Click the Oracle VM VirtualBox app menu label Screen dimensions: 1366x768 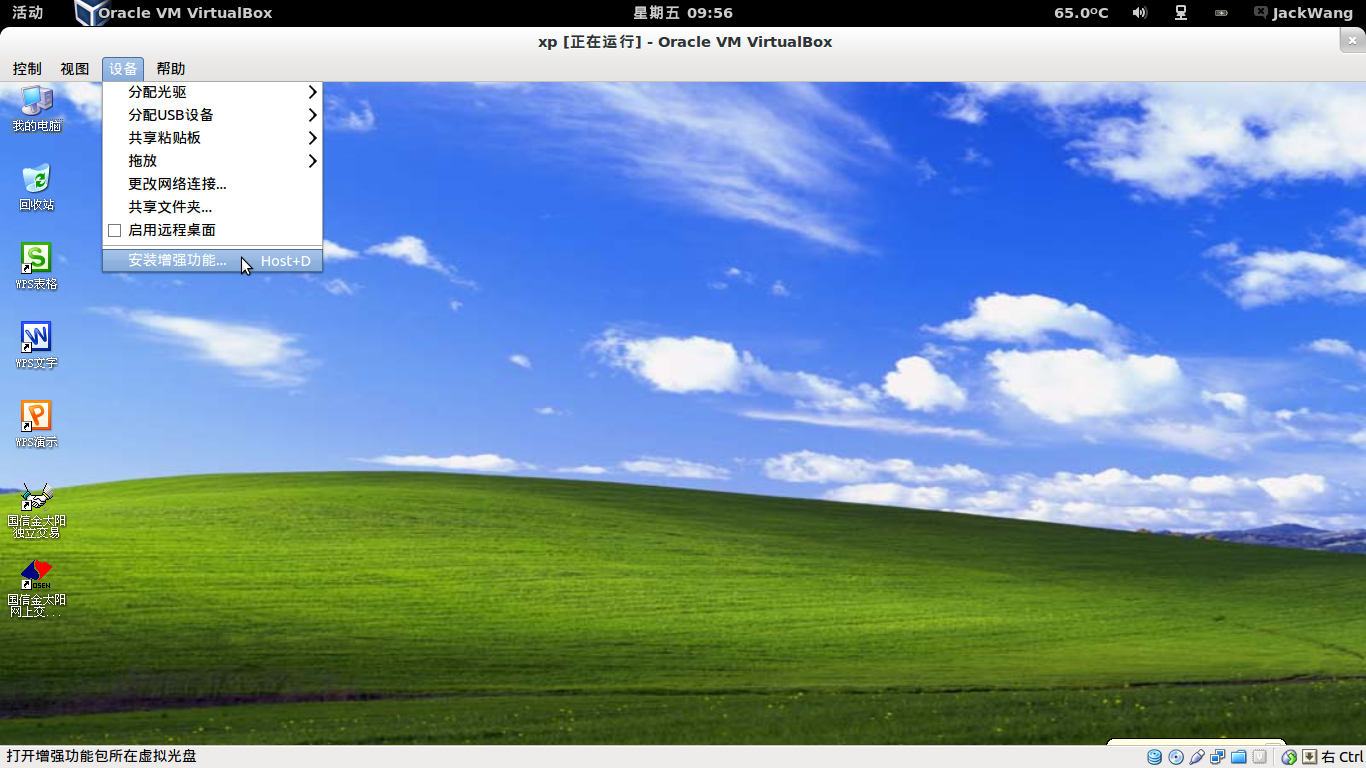click(185, 13)
